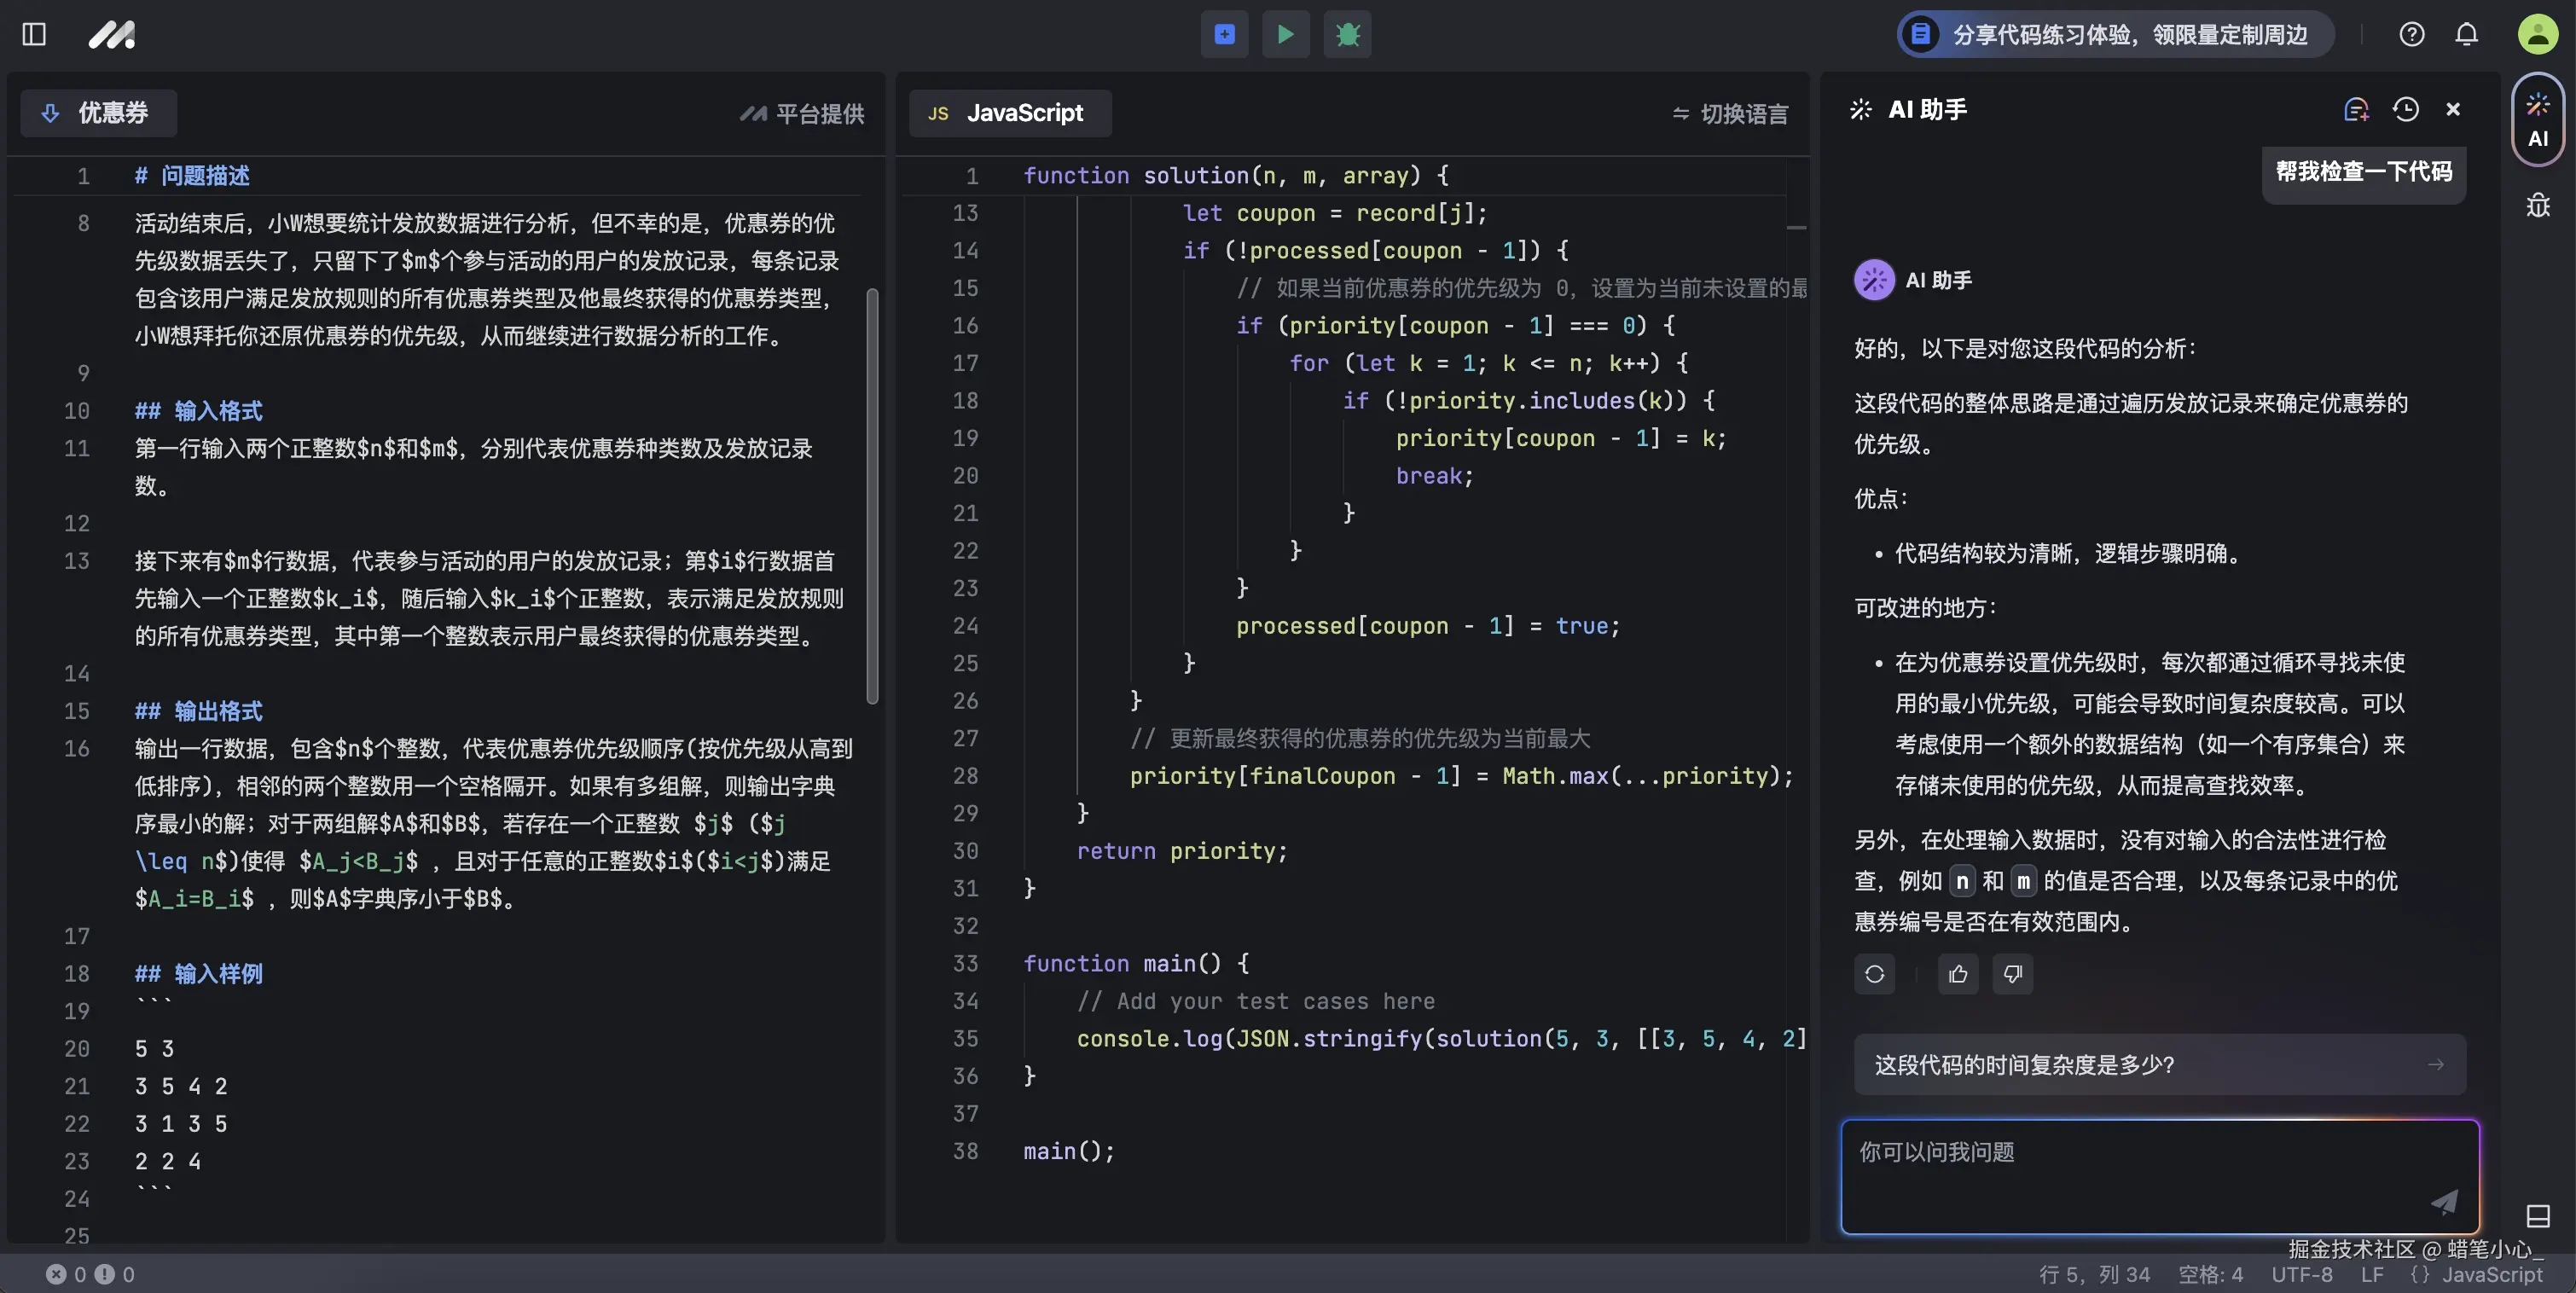Click the bug Debug button in top toolbar
2576x1293 pixels.
tap(1347, 35)
